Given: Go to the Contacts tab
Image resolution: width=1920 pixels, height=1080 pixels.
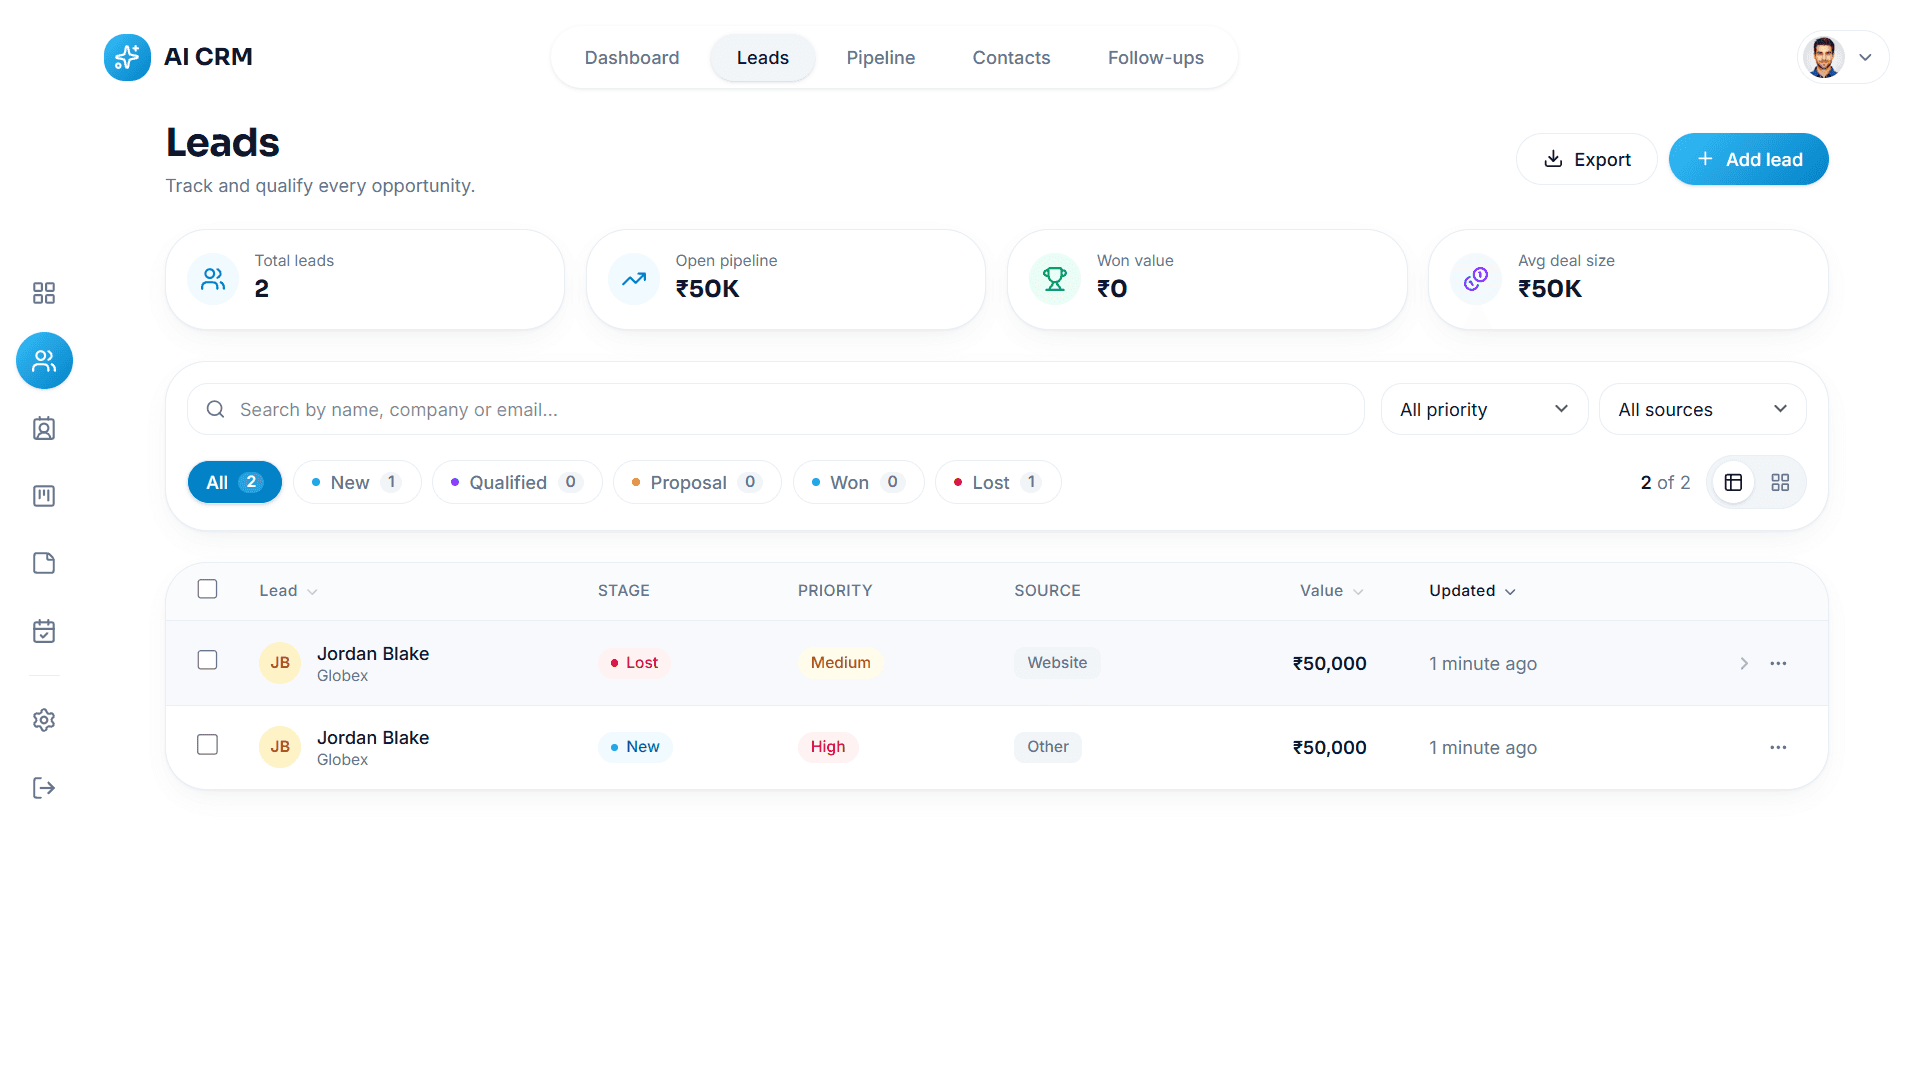Looking at the screenshot, I should click(1011, 58).
